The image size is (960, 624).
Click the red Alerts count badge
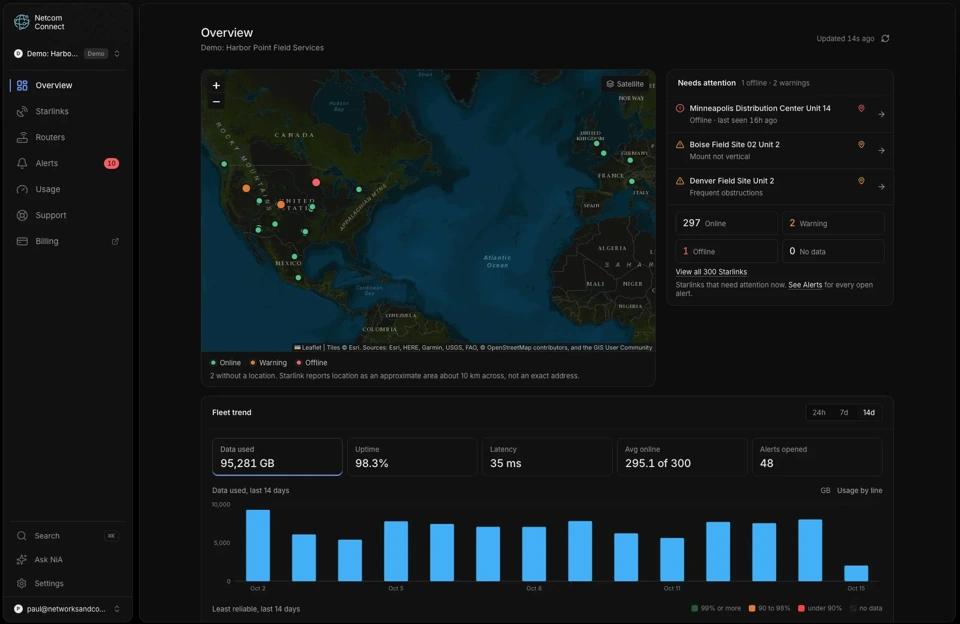111,164
